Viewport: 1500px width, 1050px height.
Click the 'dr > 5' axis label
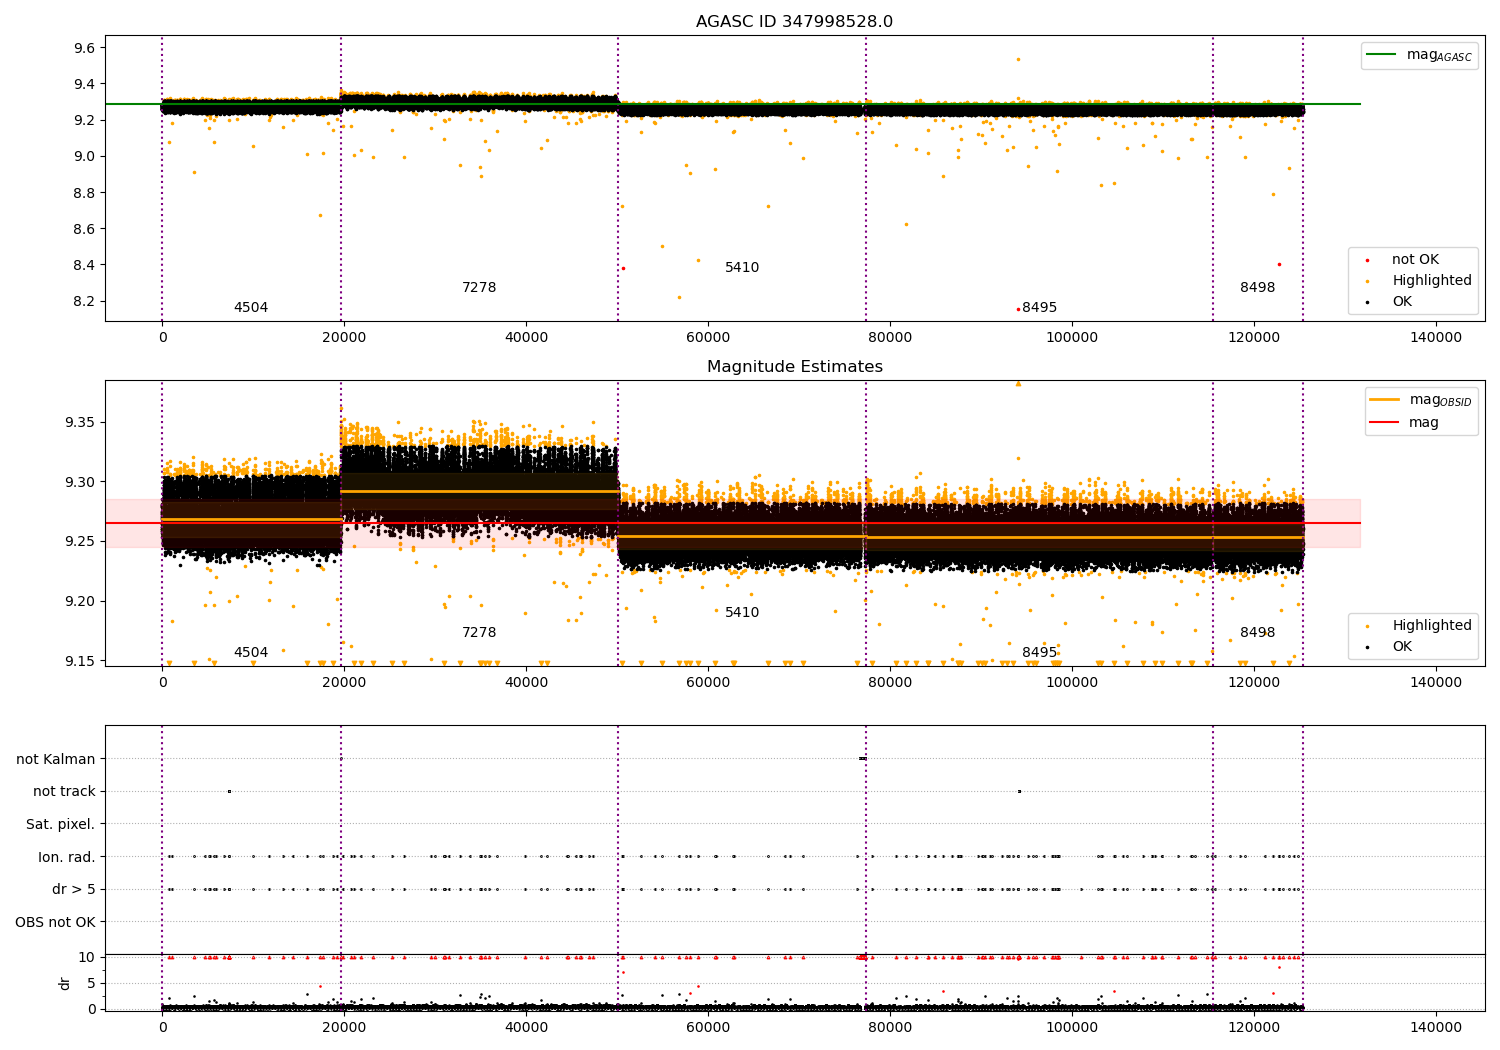(74, 889)
